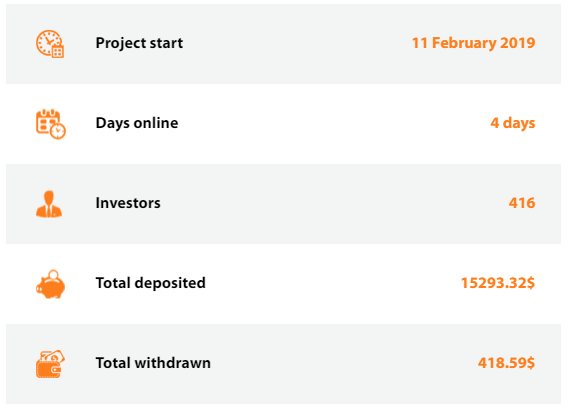Click the 4 days value
The image size is (568, 409).
pos(513,123)
